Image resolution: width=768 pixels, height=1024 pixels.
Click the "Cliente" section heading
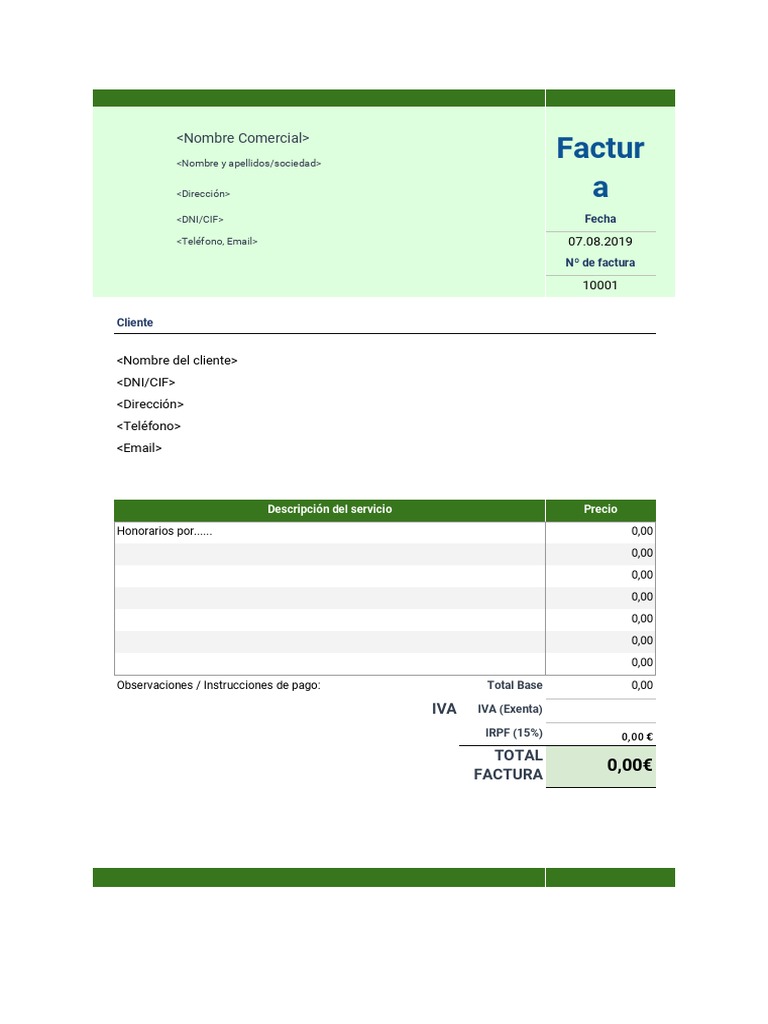coord(135,323)
